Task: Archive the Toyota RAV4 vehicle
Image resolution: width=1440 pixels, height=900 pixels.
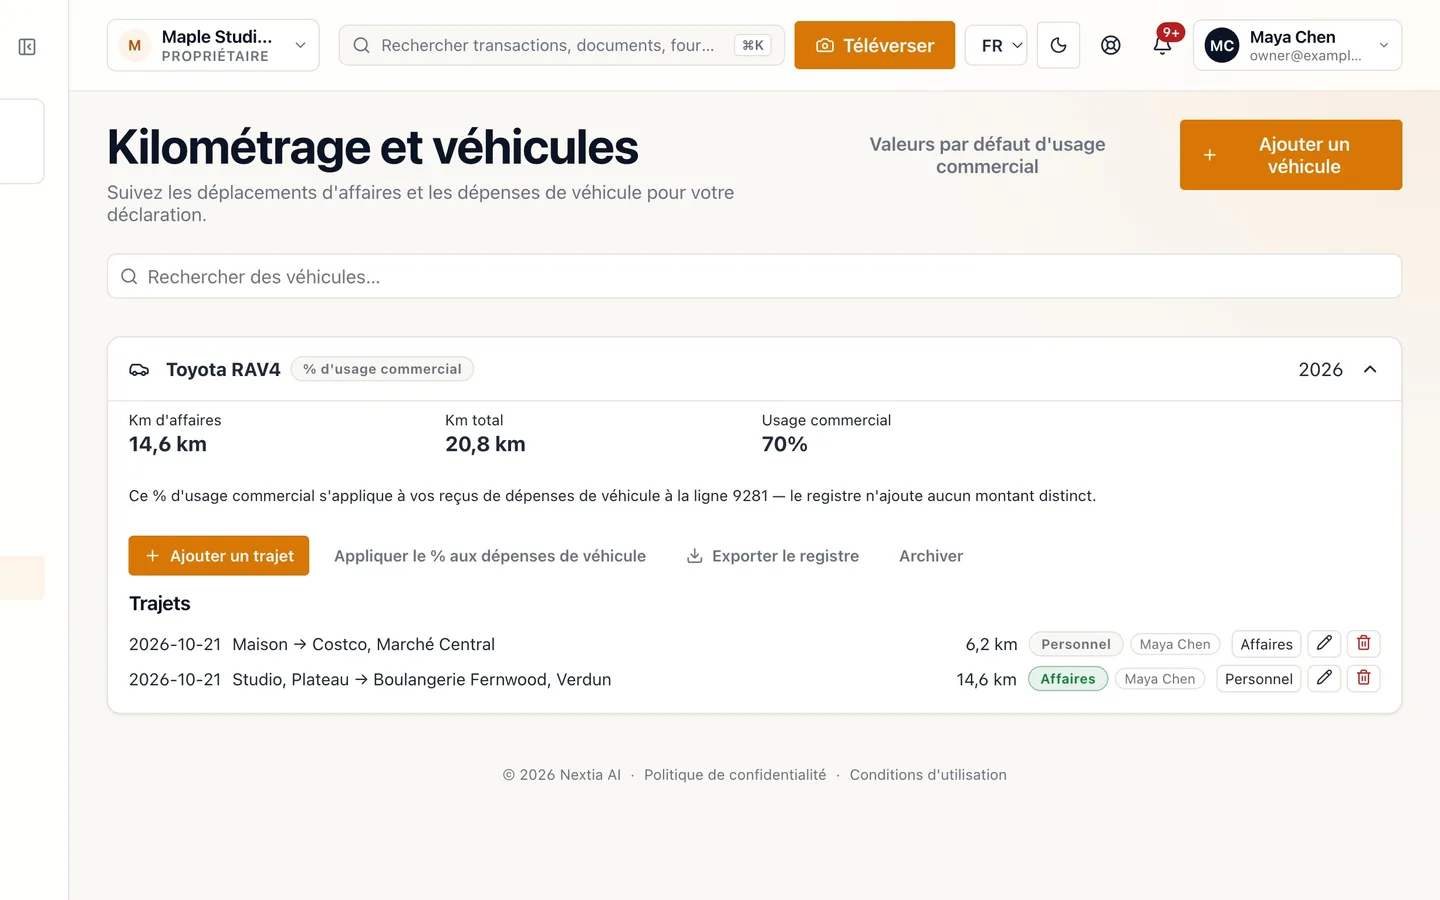Action: tap(931, 556)
